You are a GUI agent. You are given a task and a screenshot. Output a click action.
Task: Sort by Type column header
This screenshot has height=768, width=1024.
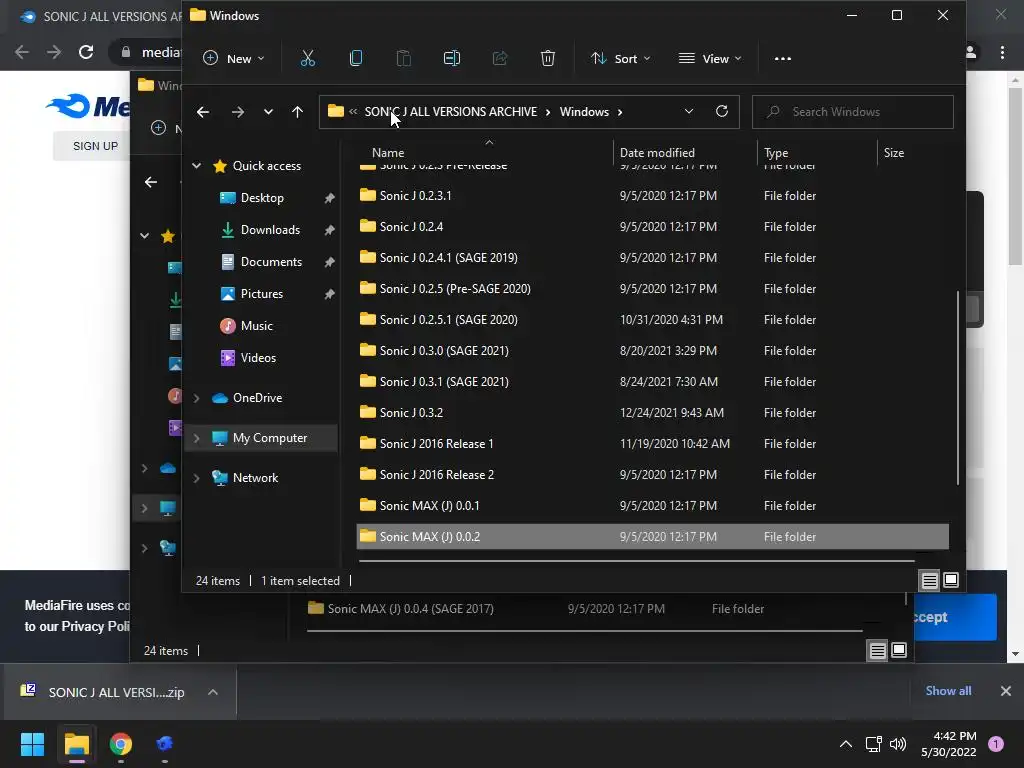pos(776,153)
